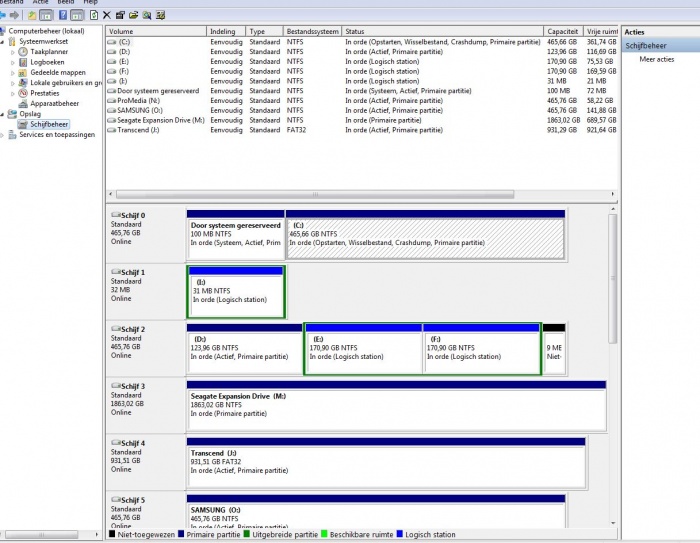
Task: Expand Services en toepassingen node
Action: [x=3, y=135]
